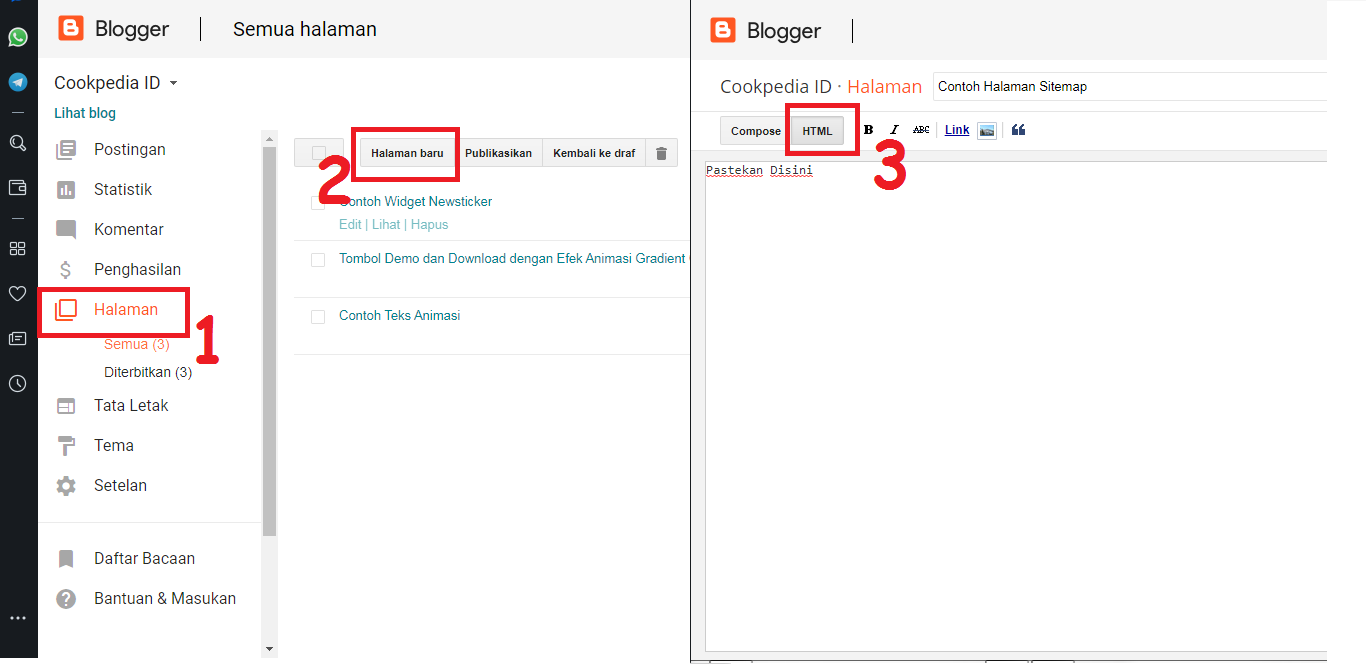Click the sidebar search icon
This screenshot has width=1366, height=664.
(x=17, y=143)
